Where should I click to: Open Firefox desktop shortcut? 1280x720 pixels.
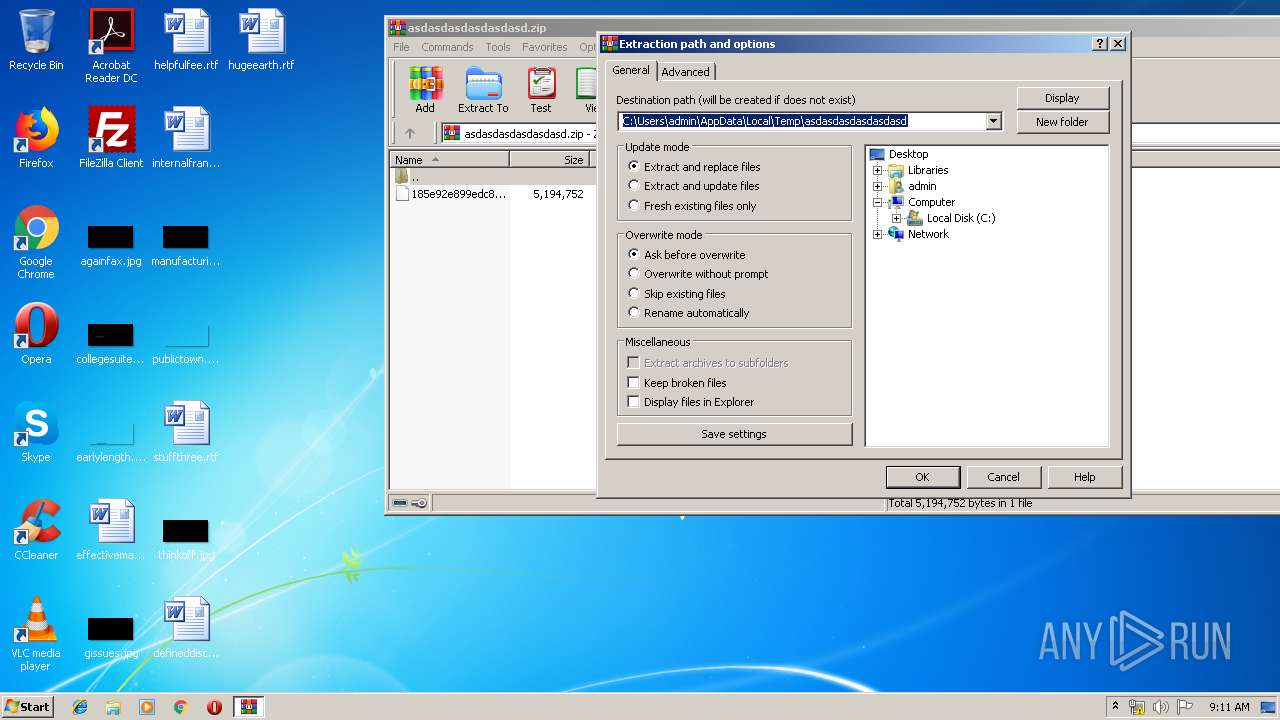(x=36, y=138)
